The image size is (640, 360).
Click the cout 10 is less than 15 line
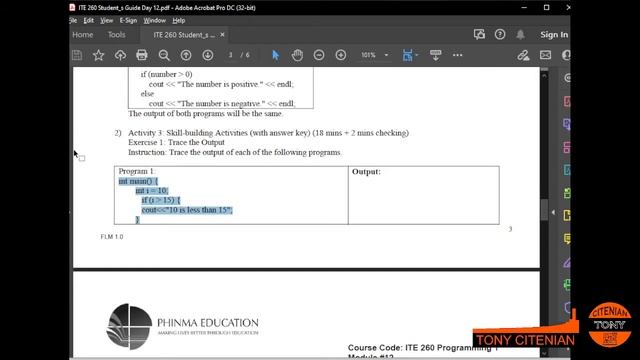(187, 210)
